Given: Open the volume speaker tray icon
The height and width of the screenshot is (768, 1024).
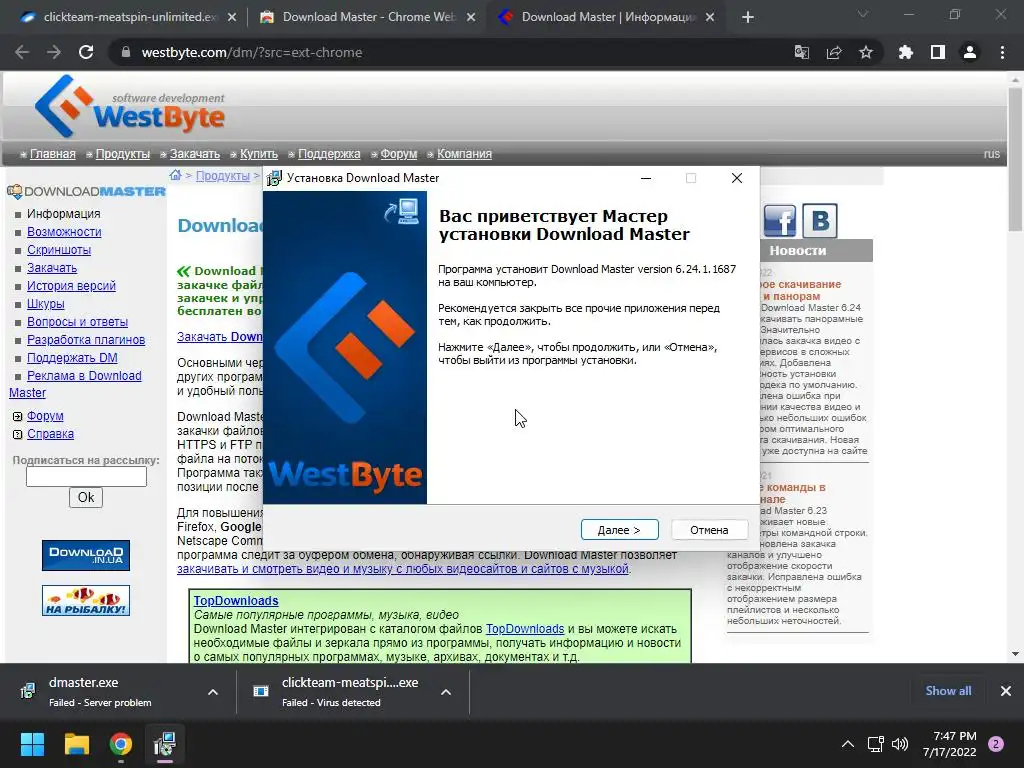Looking at the screenshot, I should pos(900,744).
